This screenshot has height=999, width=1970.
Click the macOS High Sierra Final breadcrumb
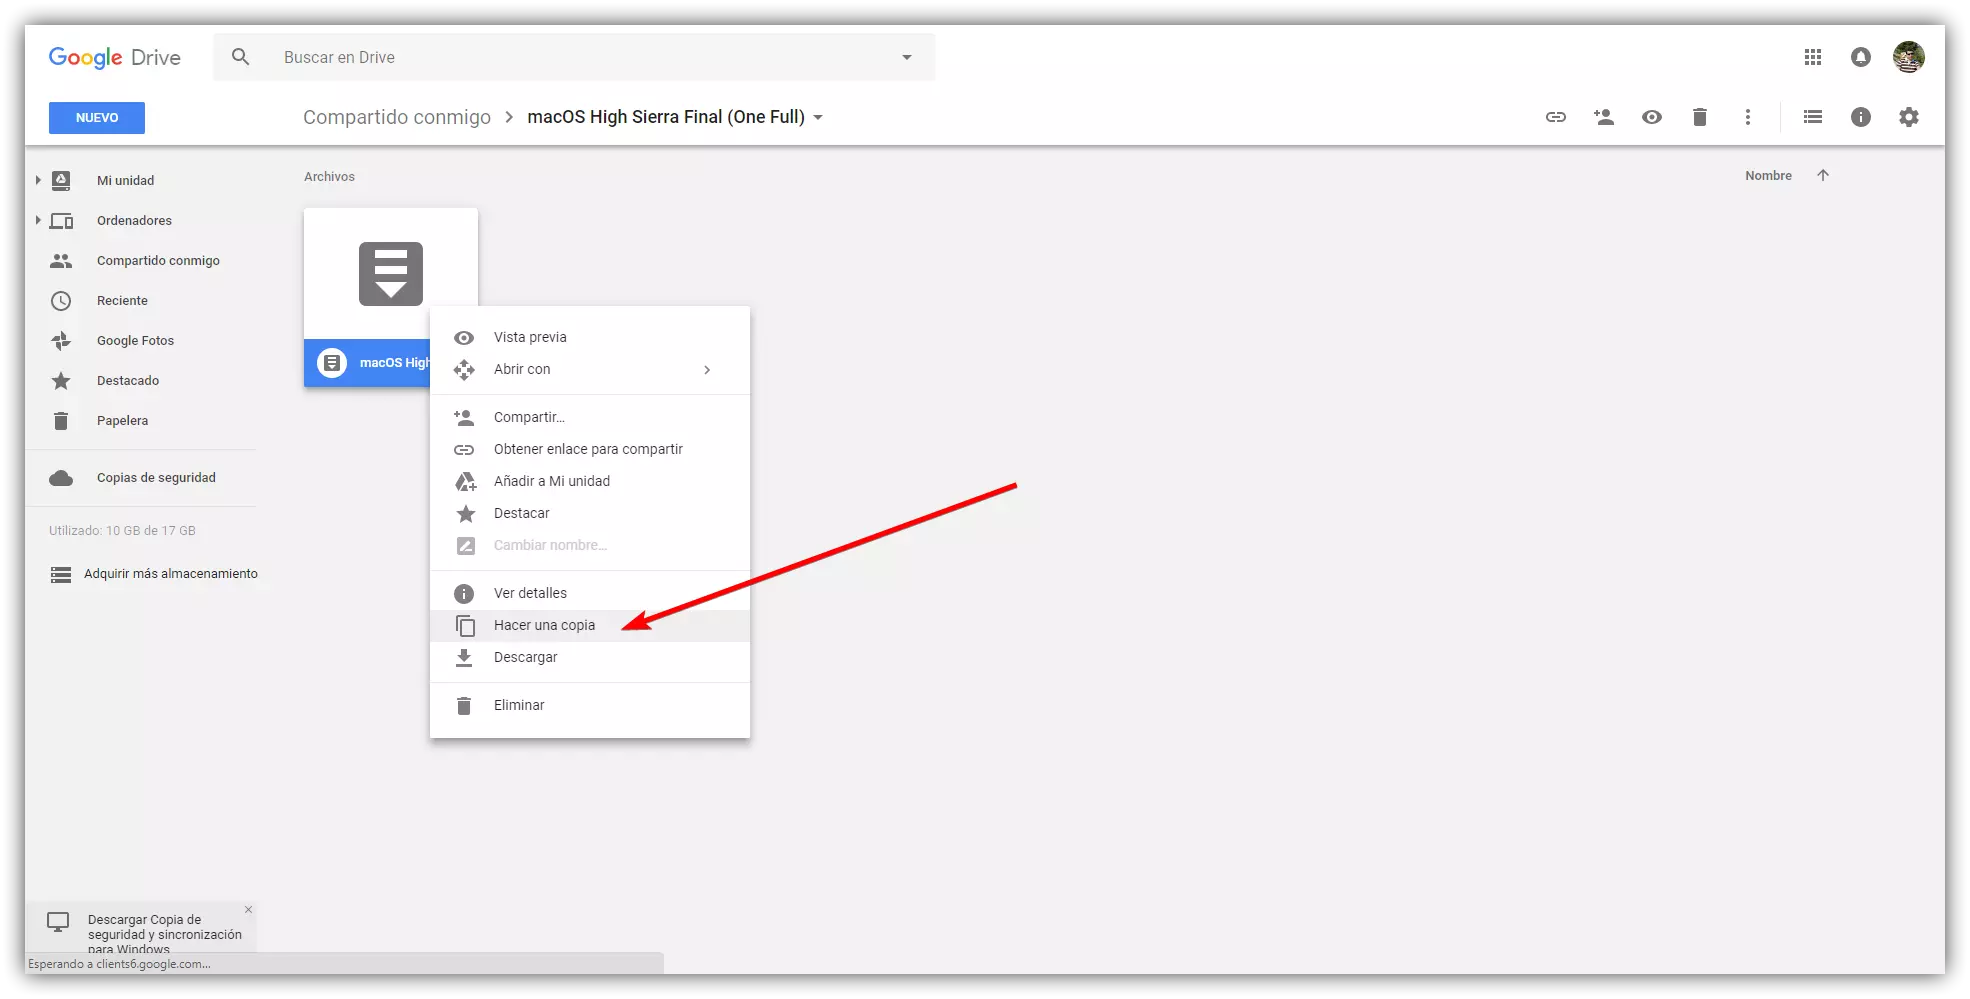(666, 117)
